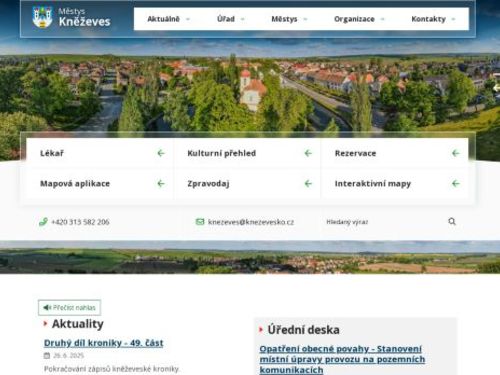Open the Aktuálně menu item

click(x=164, y=19)
